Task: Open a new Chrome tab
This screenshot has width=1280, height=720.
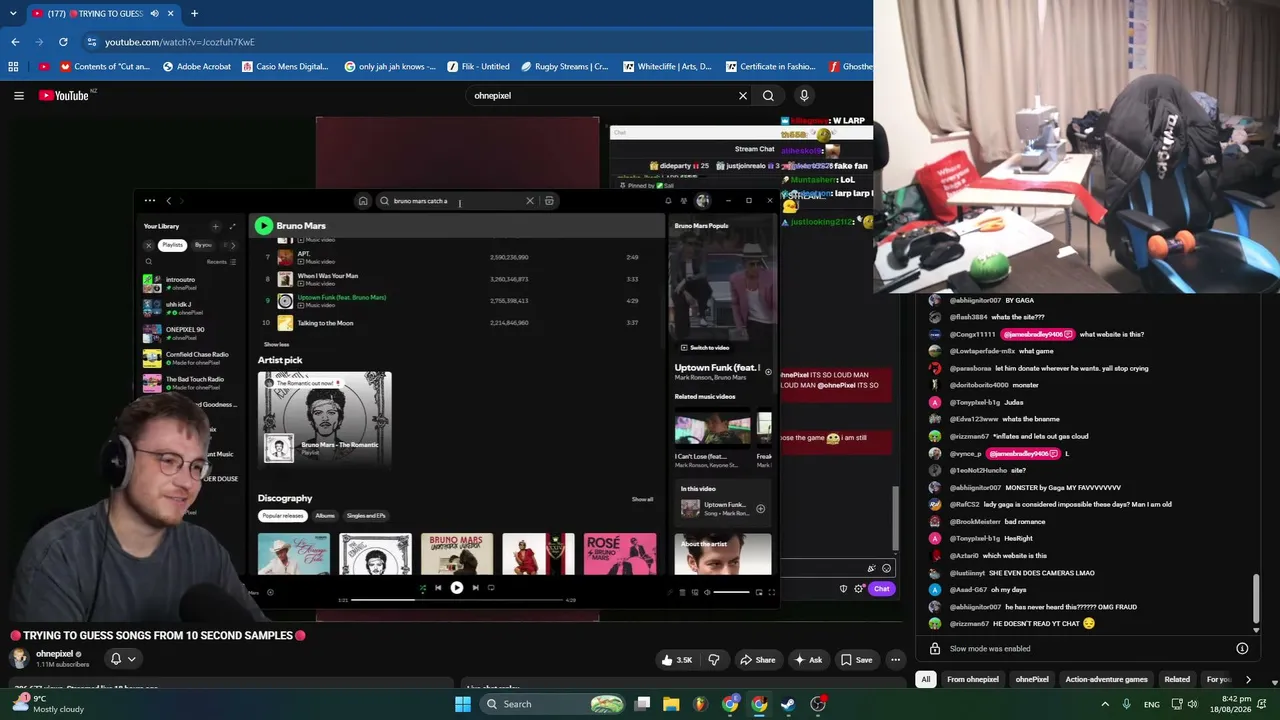Action: [x=194, y=14]
